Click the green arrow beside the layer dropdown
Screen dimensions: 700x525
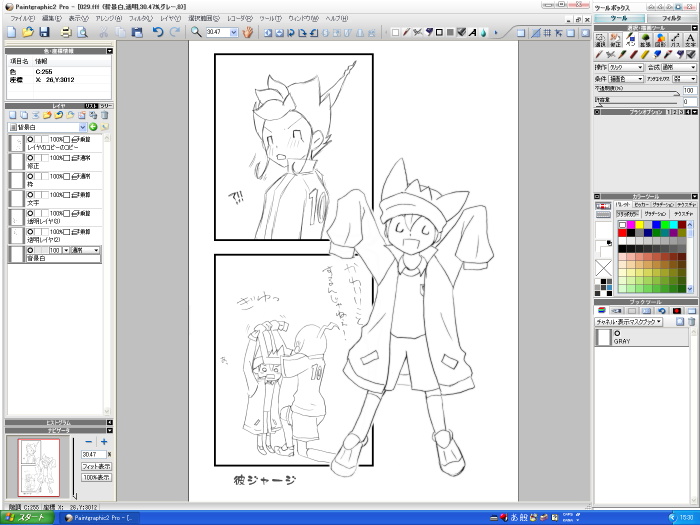pos(93,127)
